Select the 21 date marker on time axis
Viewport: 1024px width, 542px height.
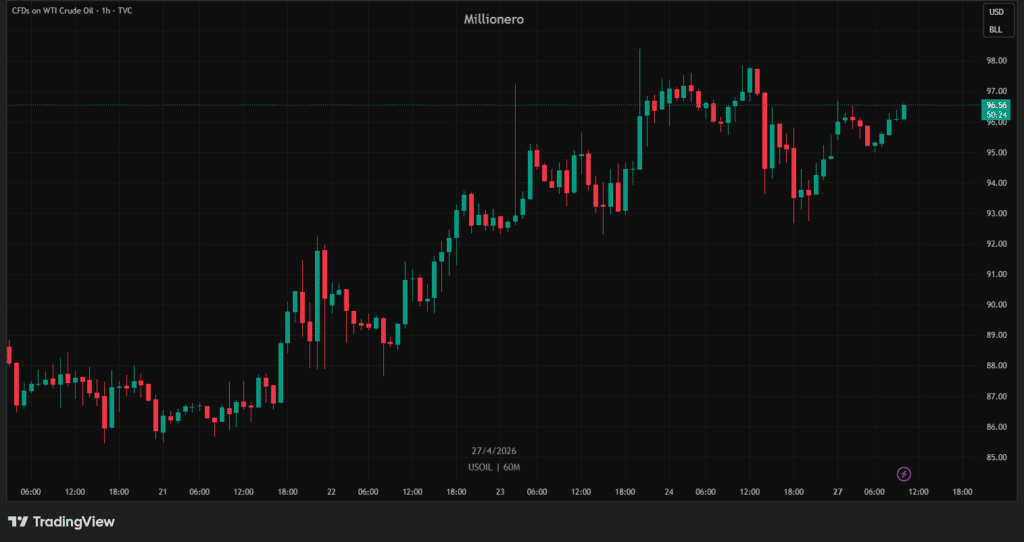(162, 492)
